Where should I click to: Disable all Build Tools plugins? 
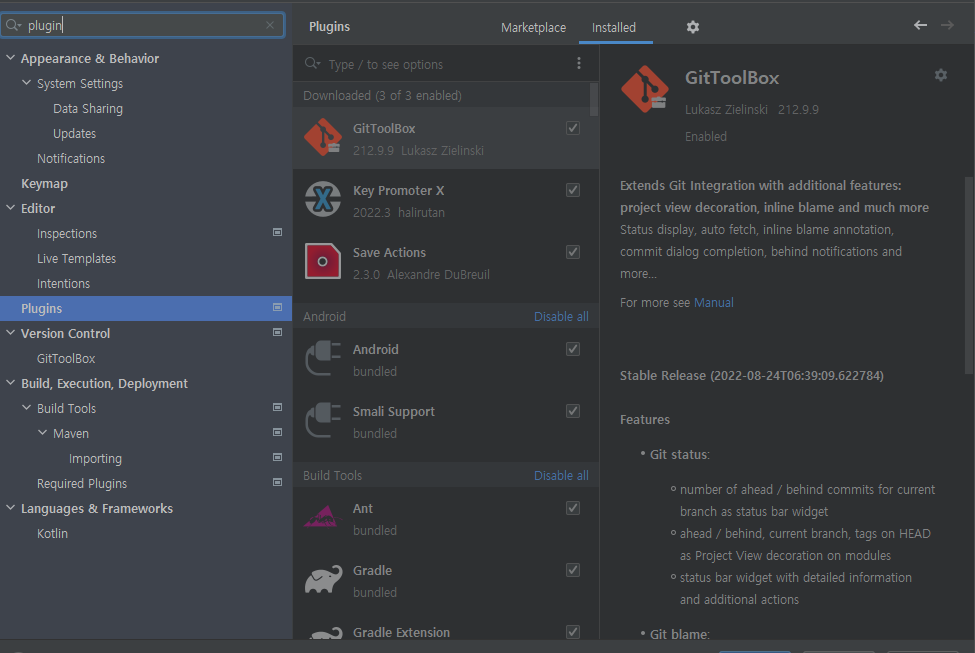pyautogui.click(x=561, y=476)
